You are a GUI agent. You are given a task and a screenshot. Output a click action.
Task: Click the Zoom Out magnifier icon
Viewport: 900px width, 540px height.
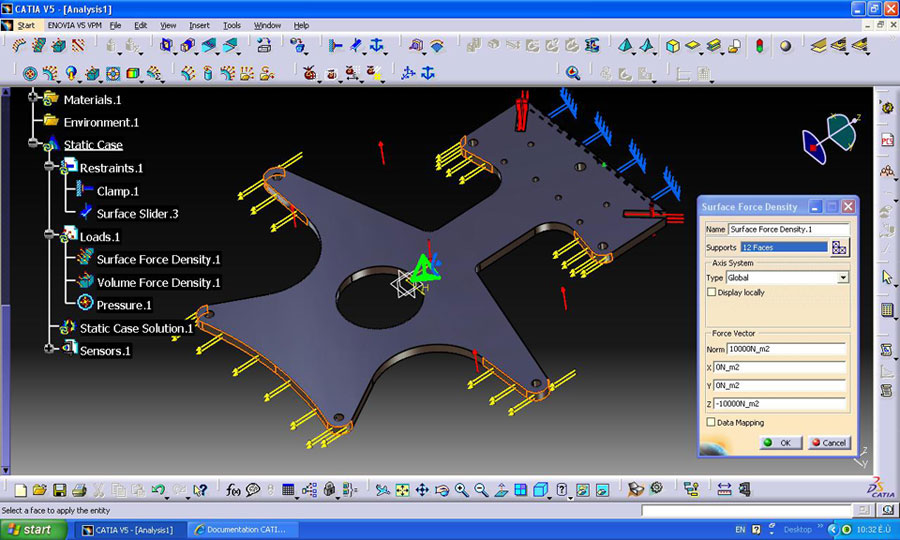[481, 490]
